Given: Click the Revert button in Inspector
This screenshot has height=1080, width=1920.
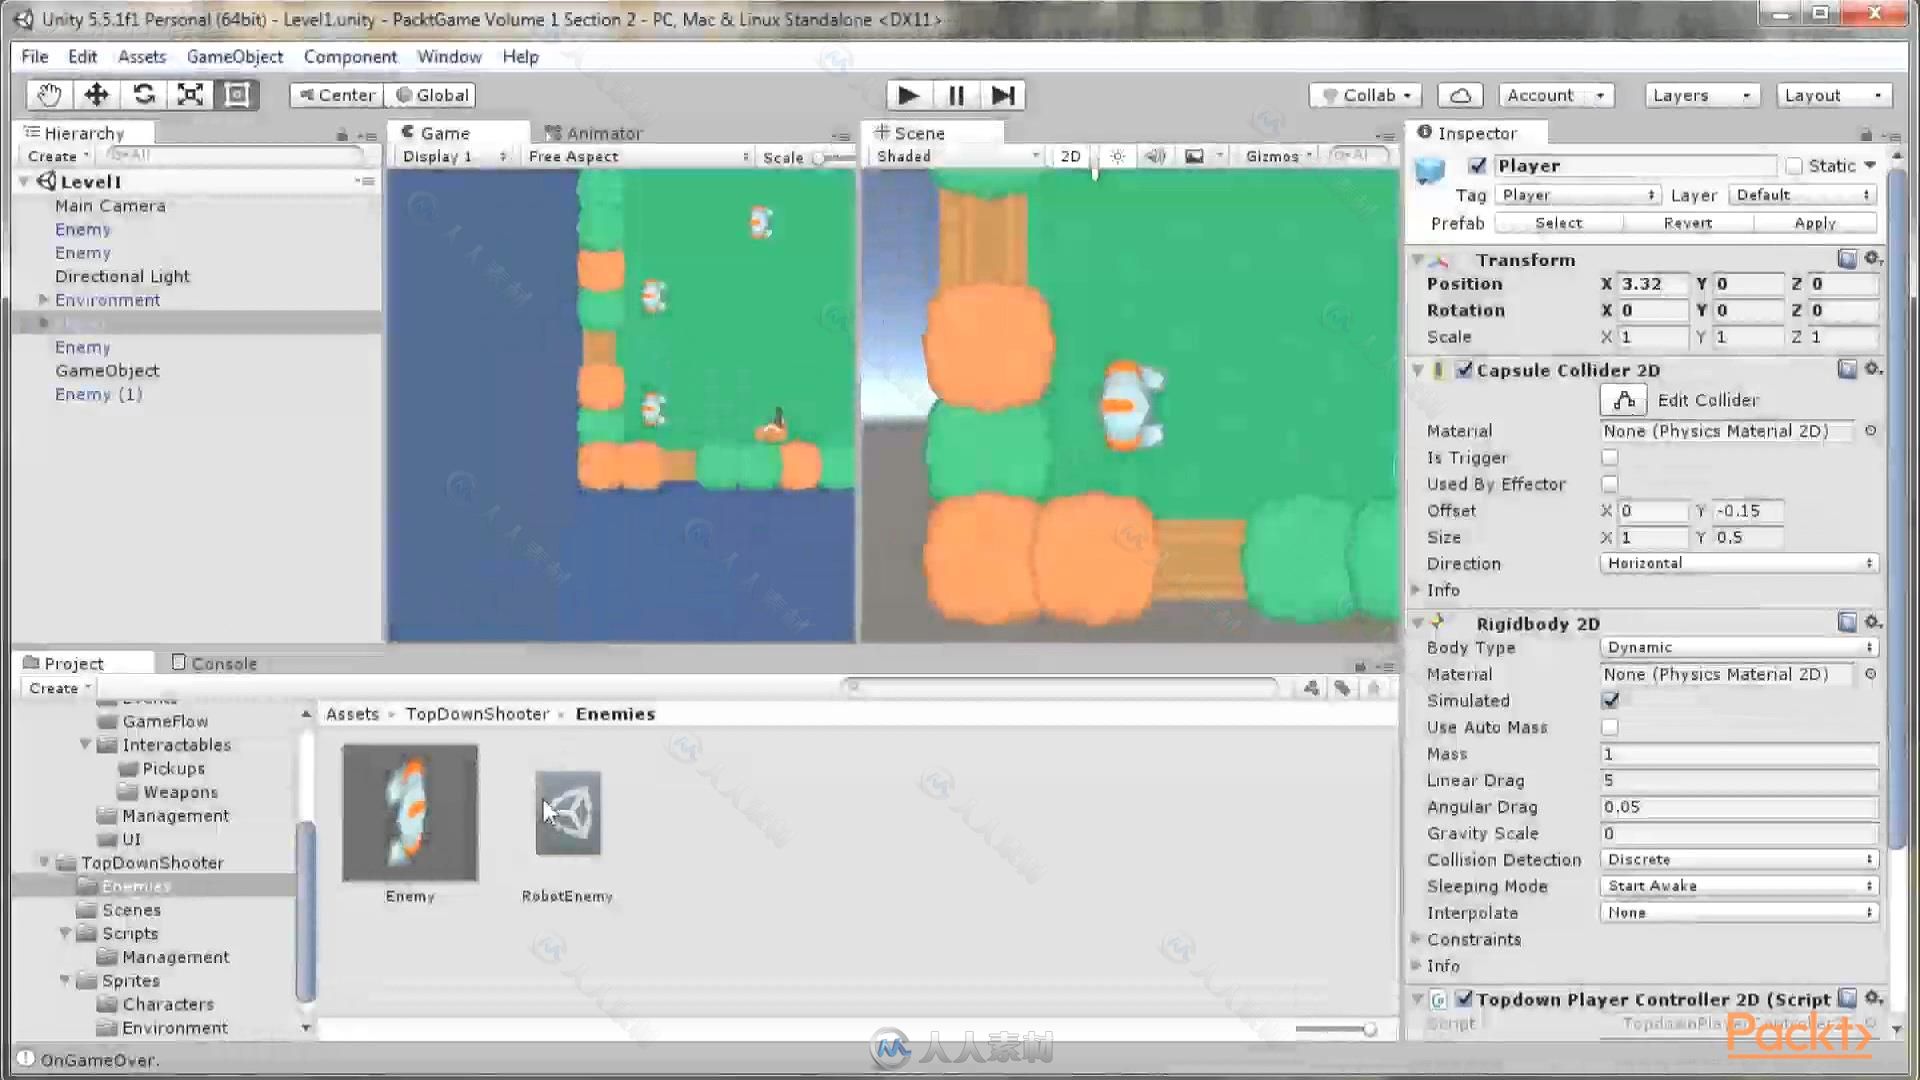Looking at the screenshot, I should click(1688, 223).
